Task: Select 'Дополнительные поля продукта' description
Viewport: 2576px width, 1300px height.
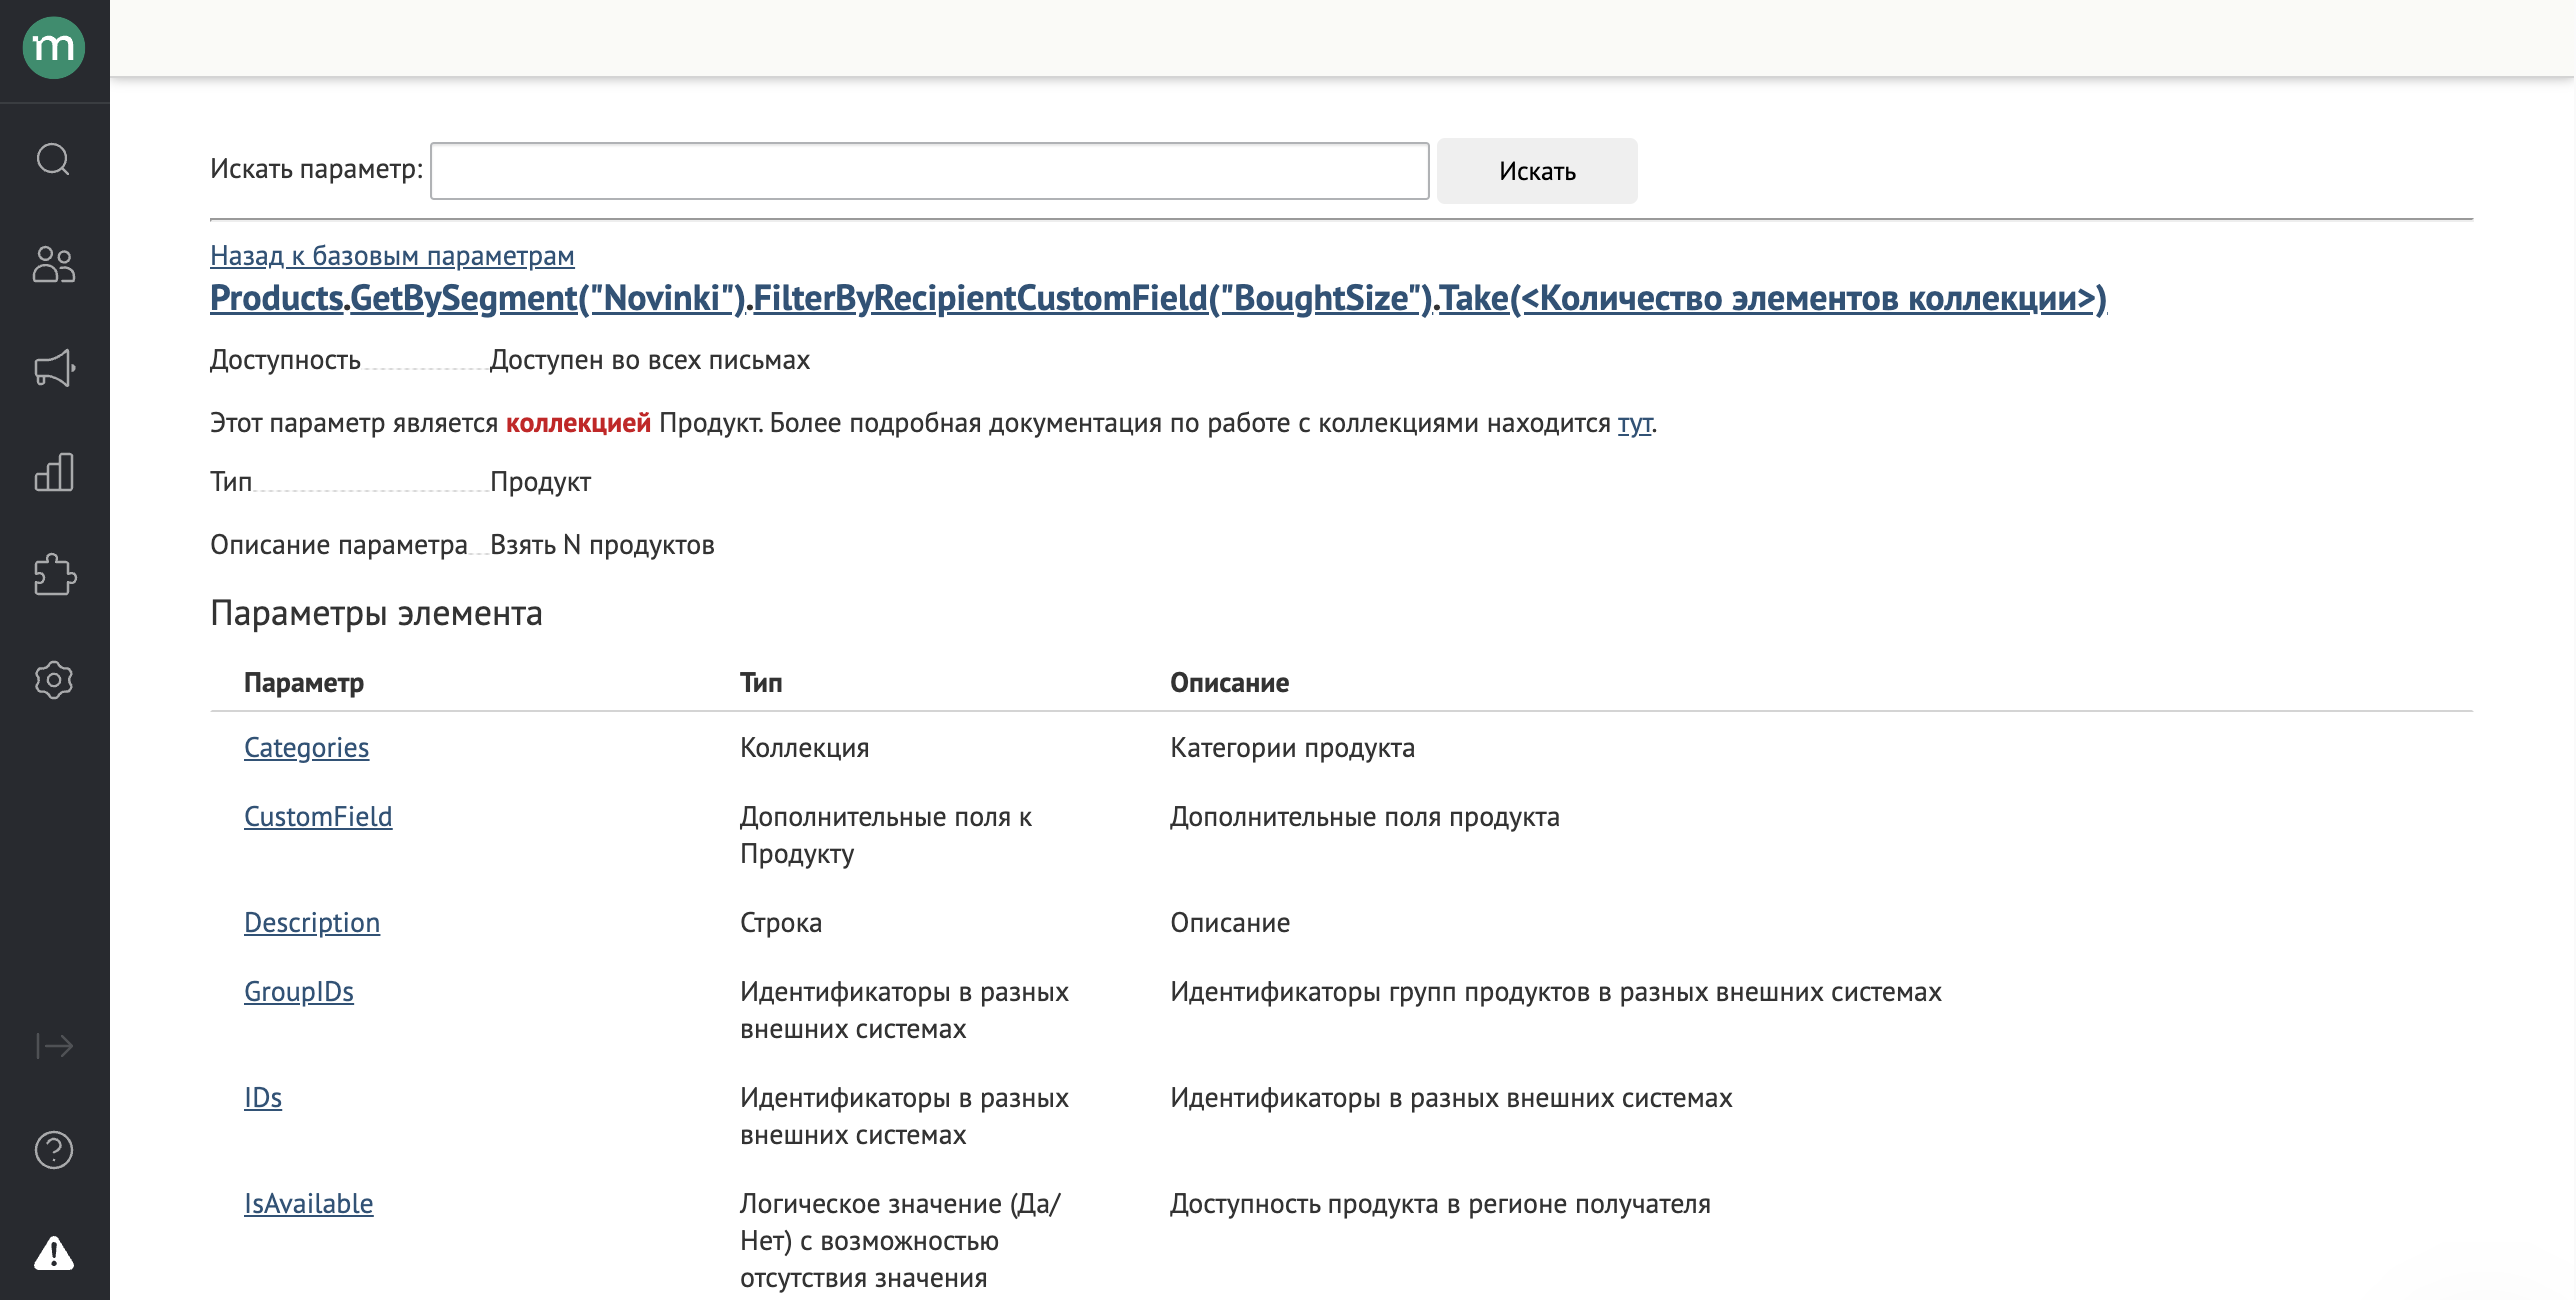Action: click(1365, 817)
